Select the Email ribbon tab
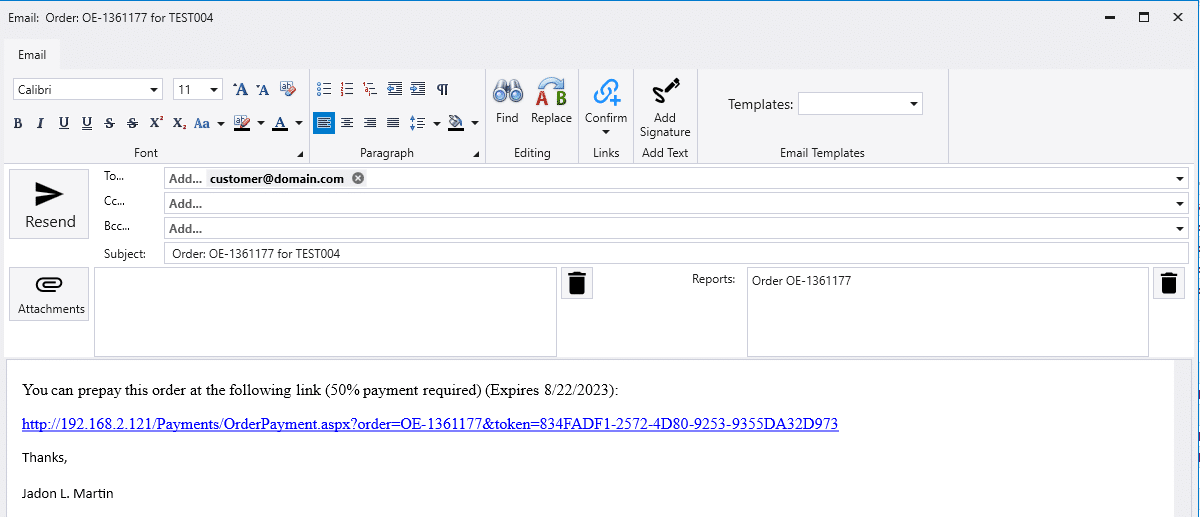The image size is (1200, 517). [32, 55]
